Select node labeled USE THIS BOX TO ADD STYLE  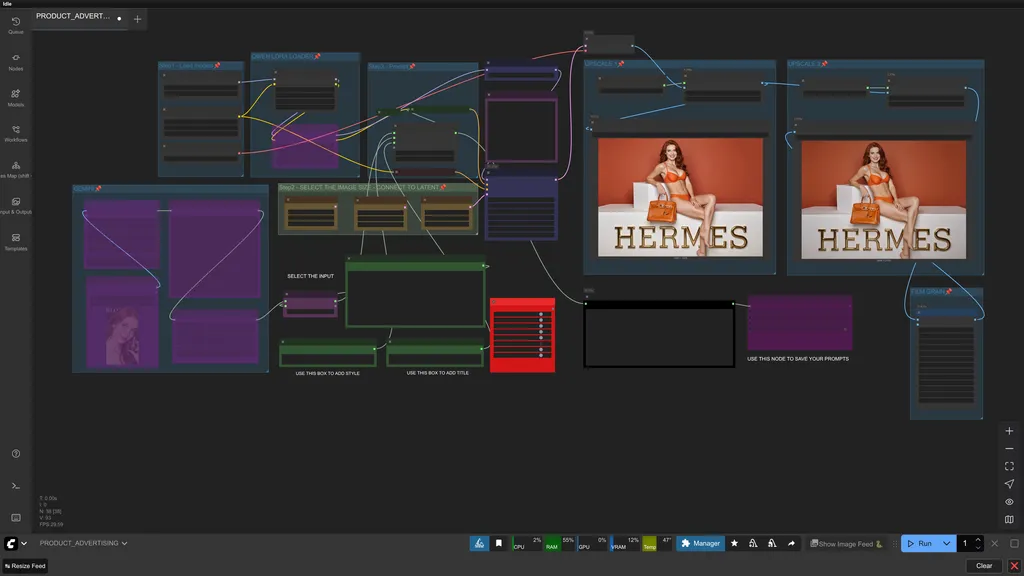[328, 353]
